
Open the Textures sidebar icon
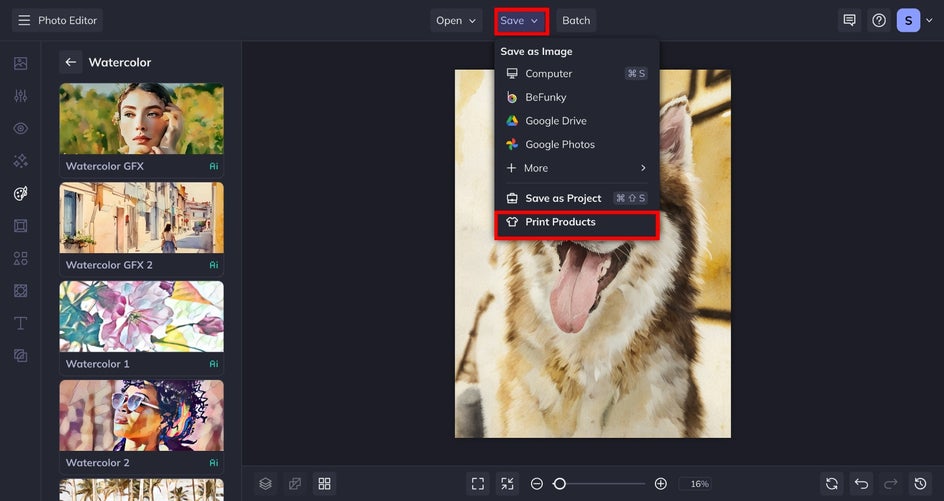click(20, 356)
